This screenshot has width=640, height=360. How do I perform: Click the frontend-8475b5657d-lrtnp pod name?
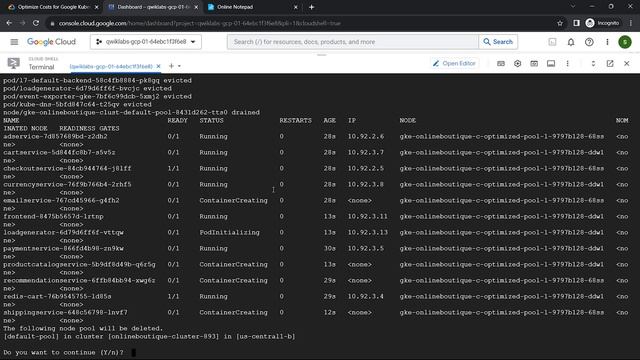[53, 216]
